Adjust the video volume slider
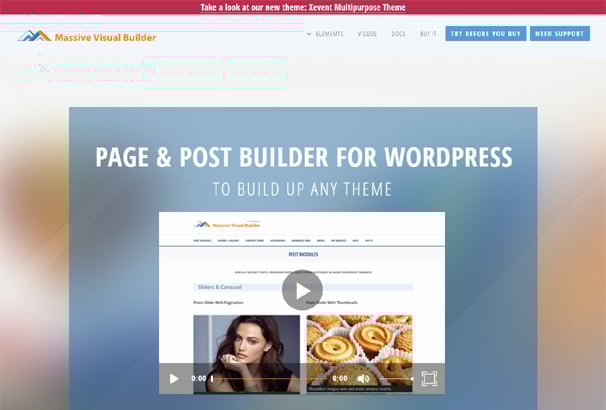606x410 pixels. (394, 379)
